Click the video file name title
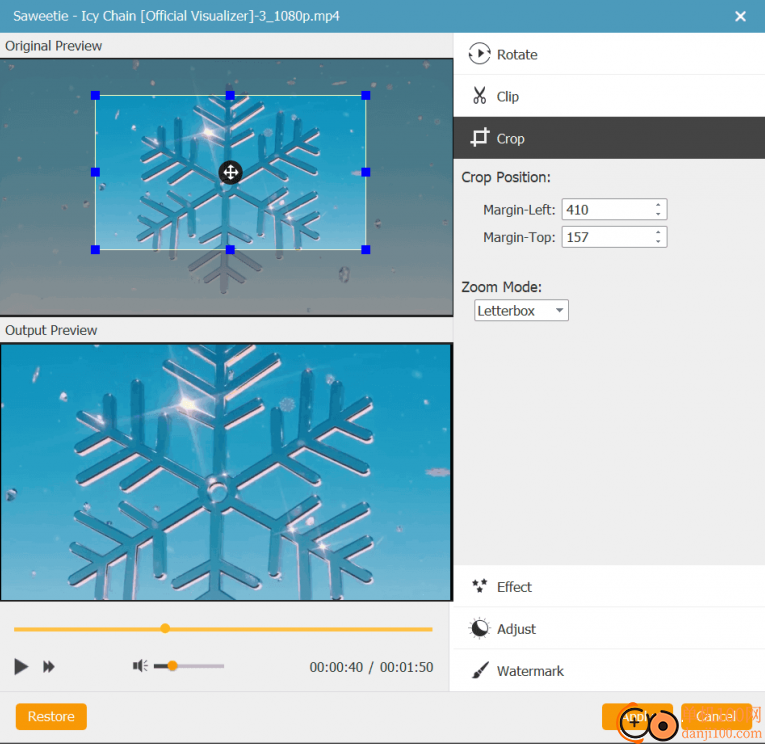 pos(176,16)
